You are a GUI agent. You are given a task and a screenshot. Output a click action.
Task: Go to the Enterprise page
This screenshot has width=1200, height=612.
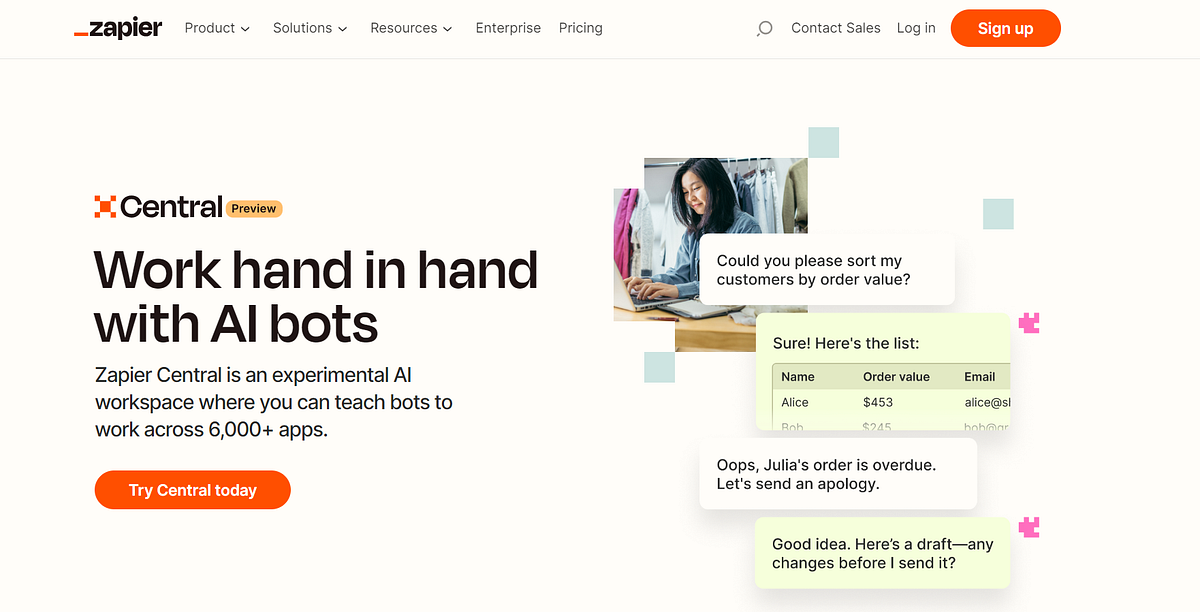508,28
